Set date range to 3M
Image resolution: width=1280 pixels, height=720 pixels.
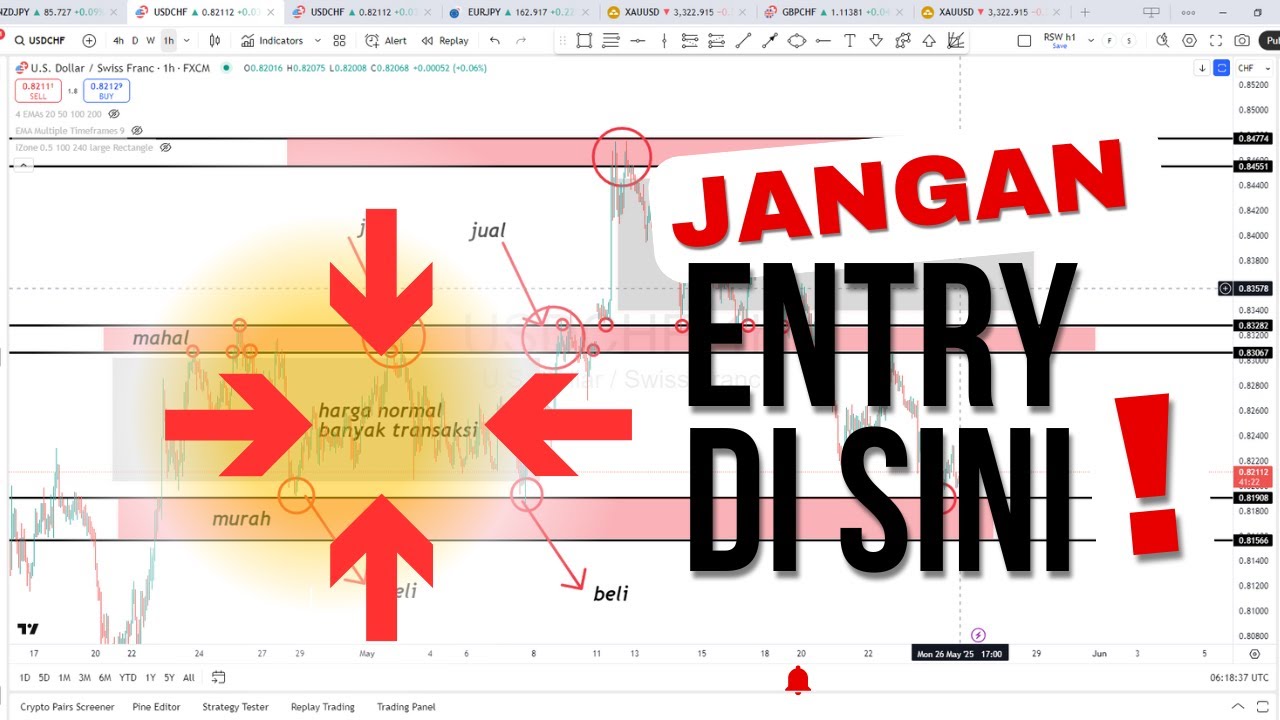pyautogui.click(x=85, y=678)
